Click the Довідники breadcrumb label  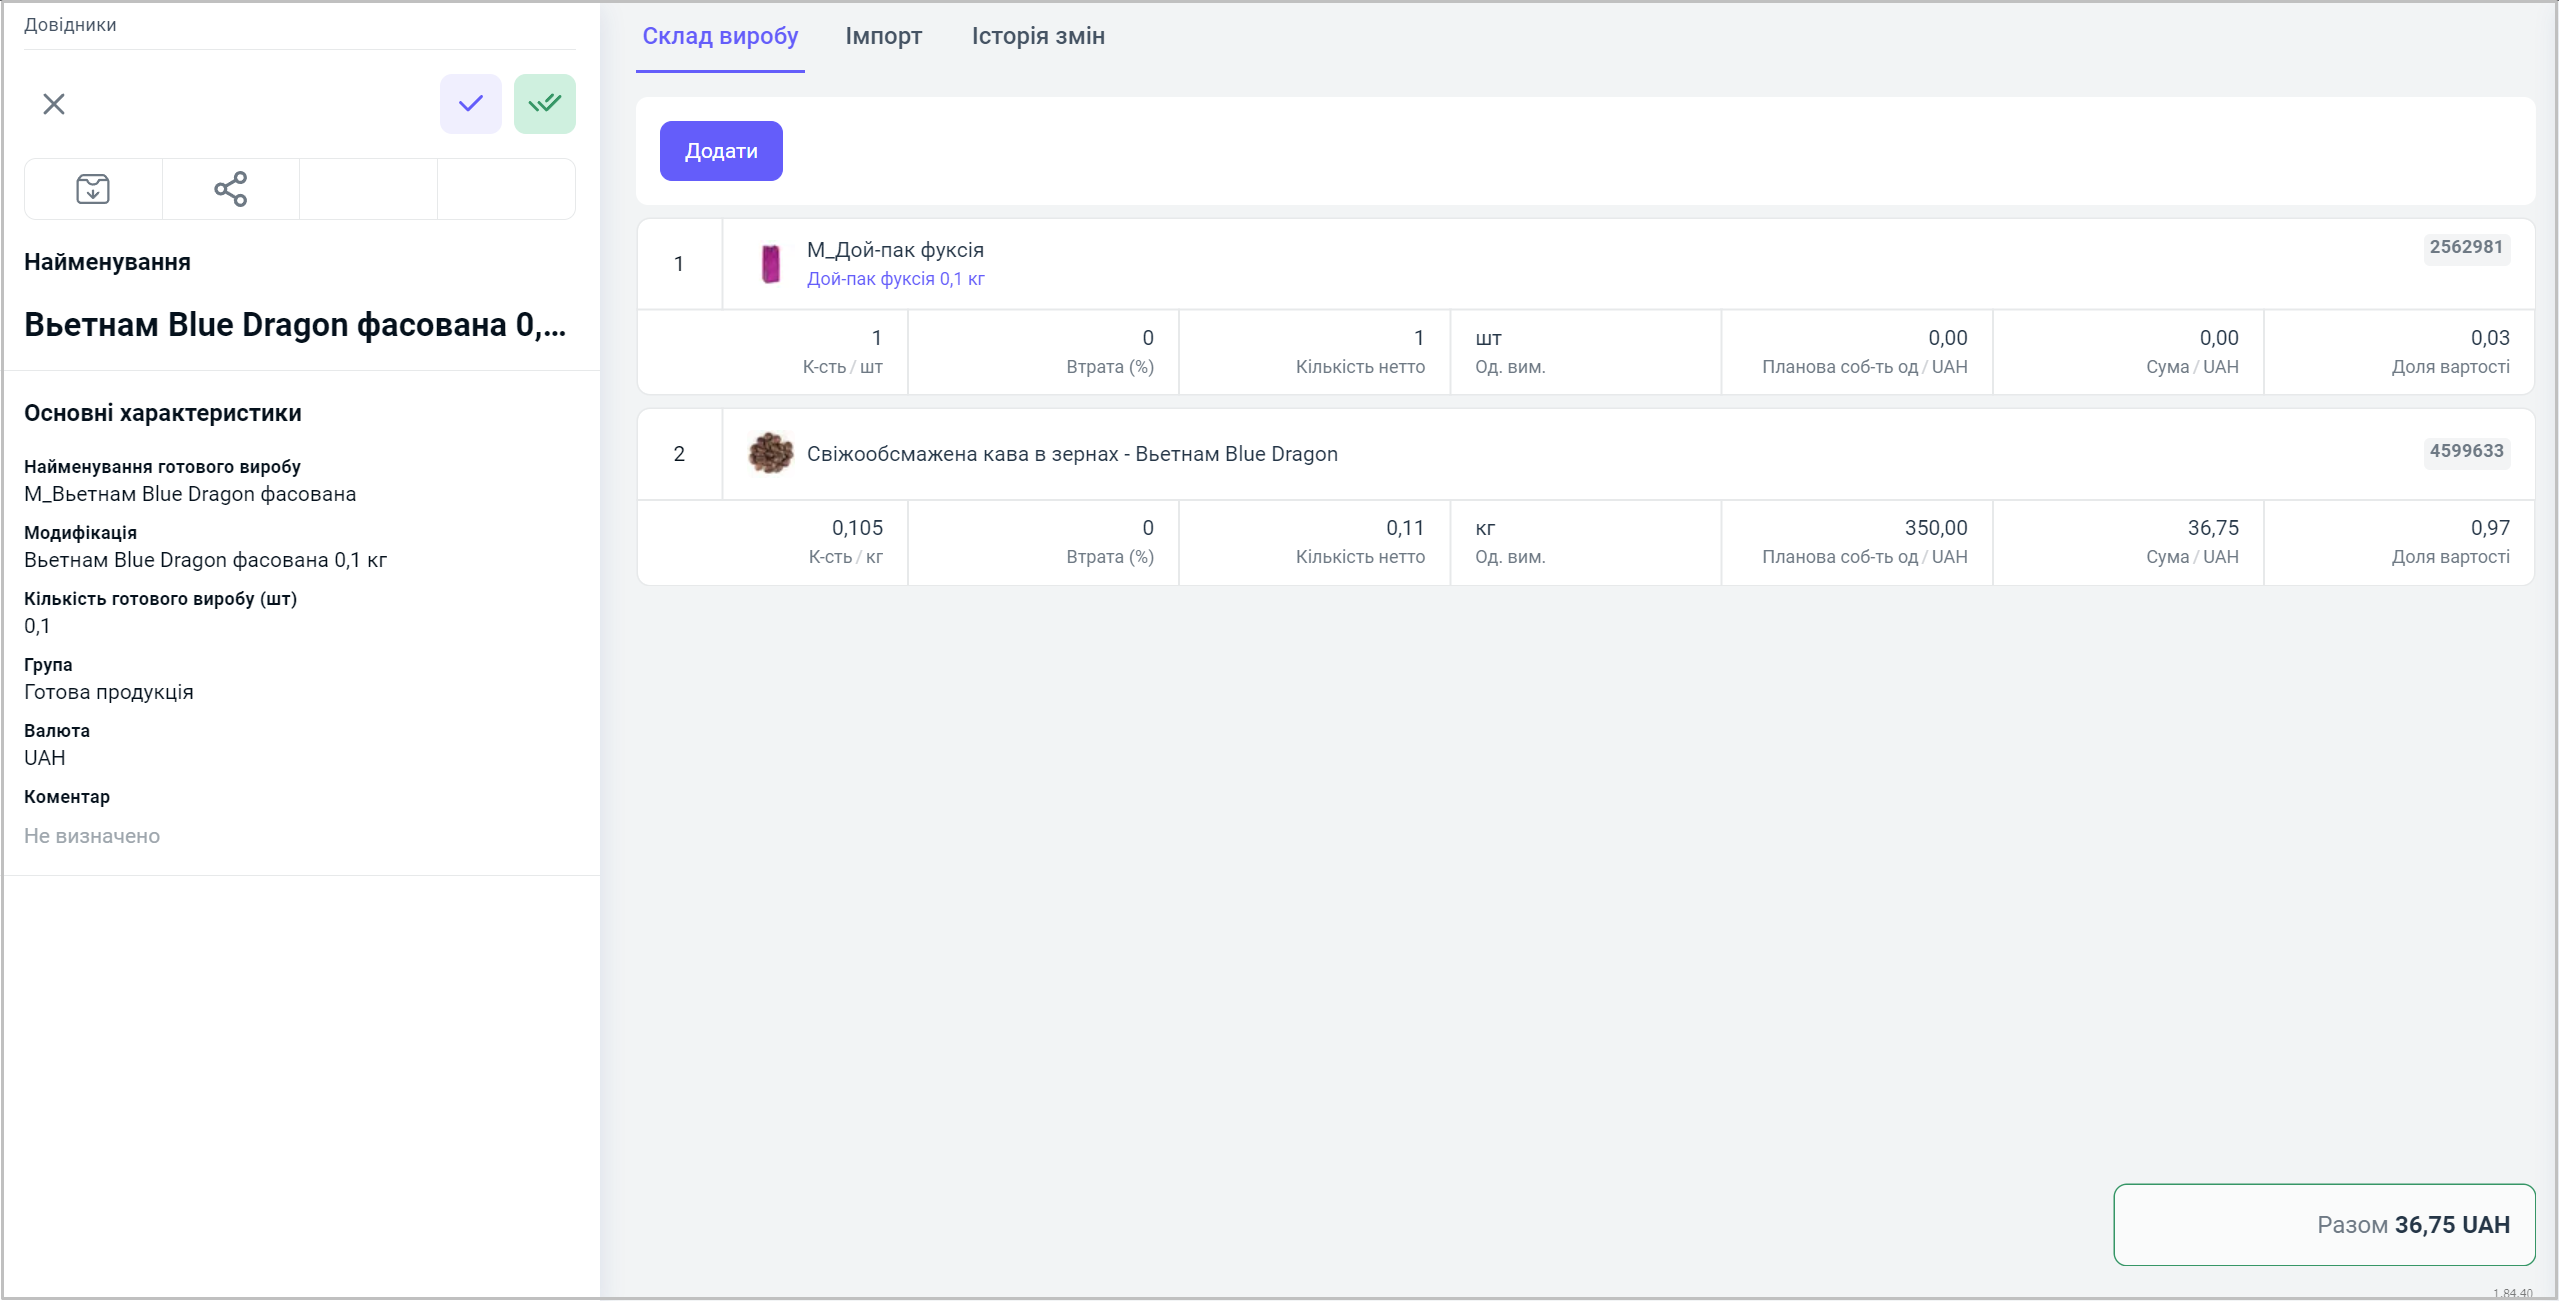[70, 25]
